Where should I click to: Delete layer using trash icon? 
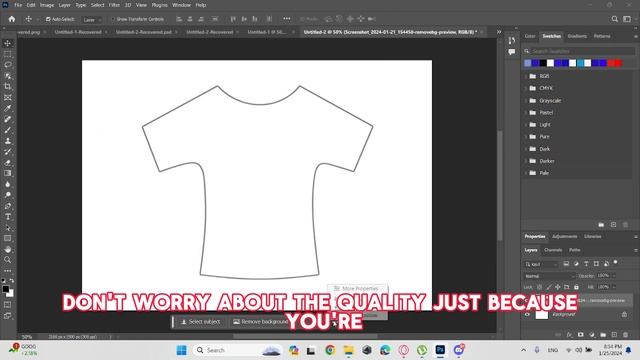pos(625,335)
